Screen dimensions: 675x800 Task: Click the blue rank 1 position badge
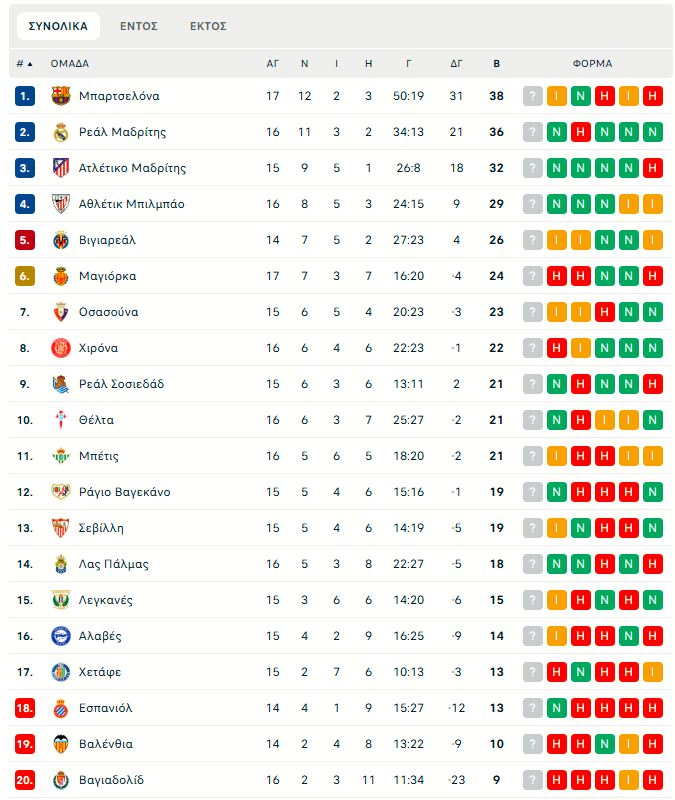25,96
